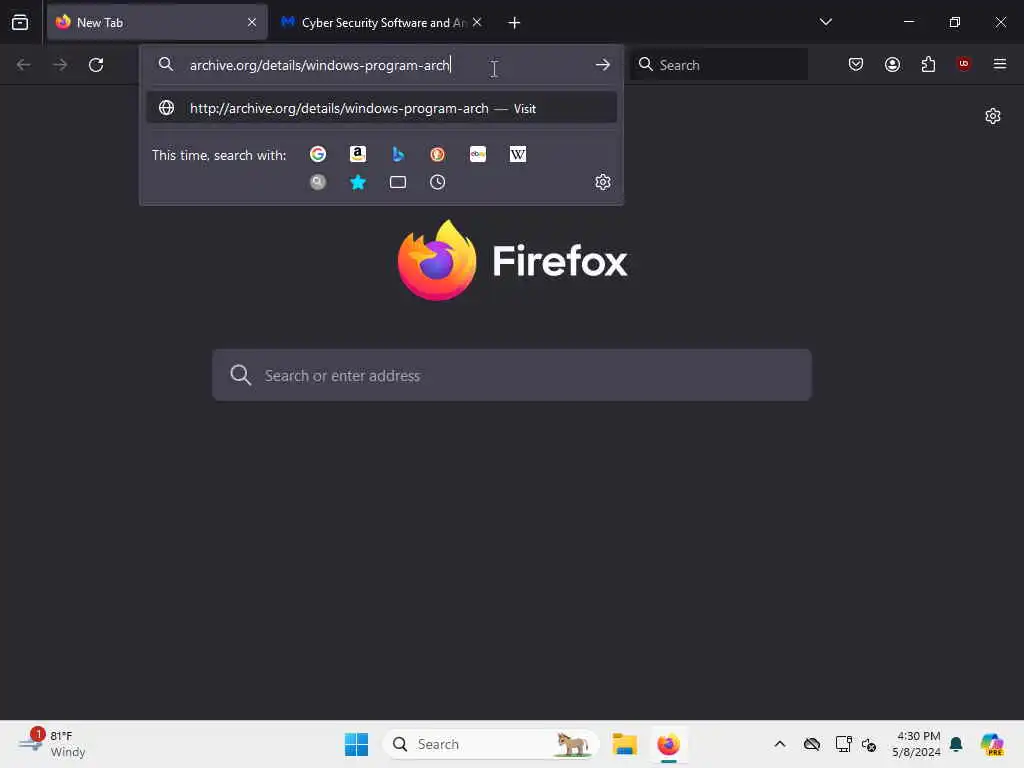The width and height of the screenshot is (1024, 768).
Task: Click the Windows taskbar Search box
Action: click(x=491, y=744)
